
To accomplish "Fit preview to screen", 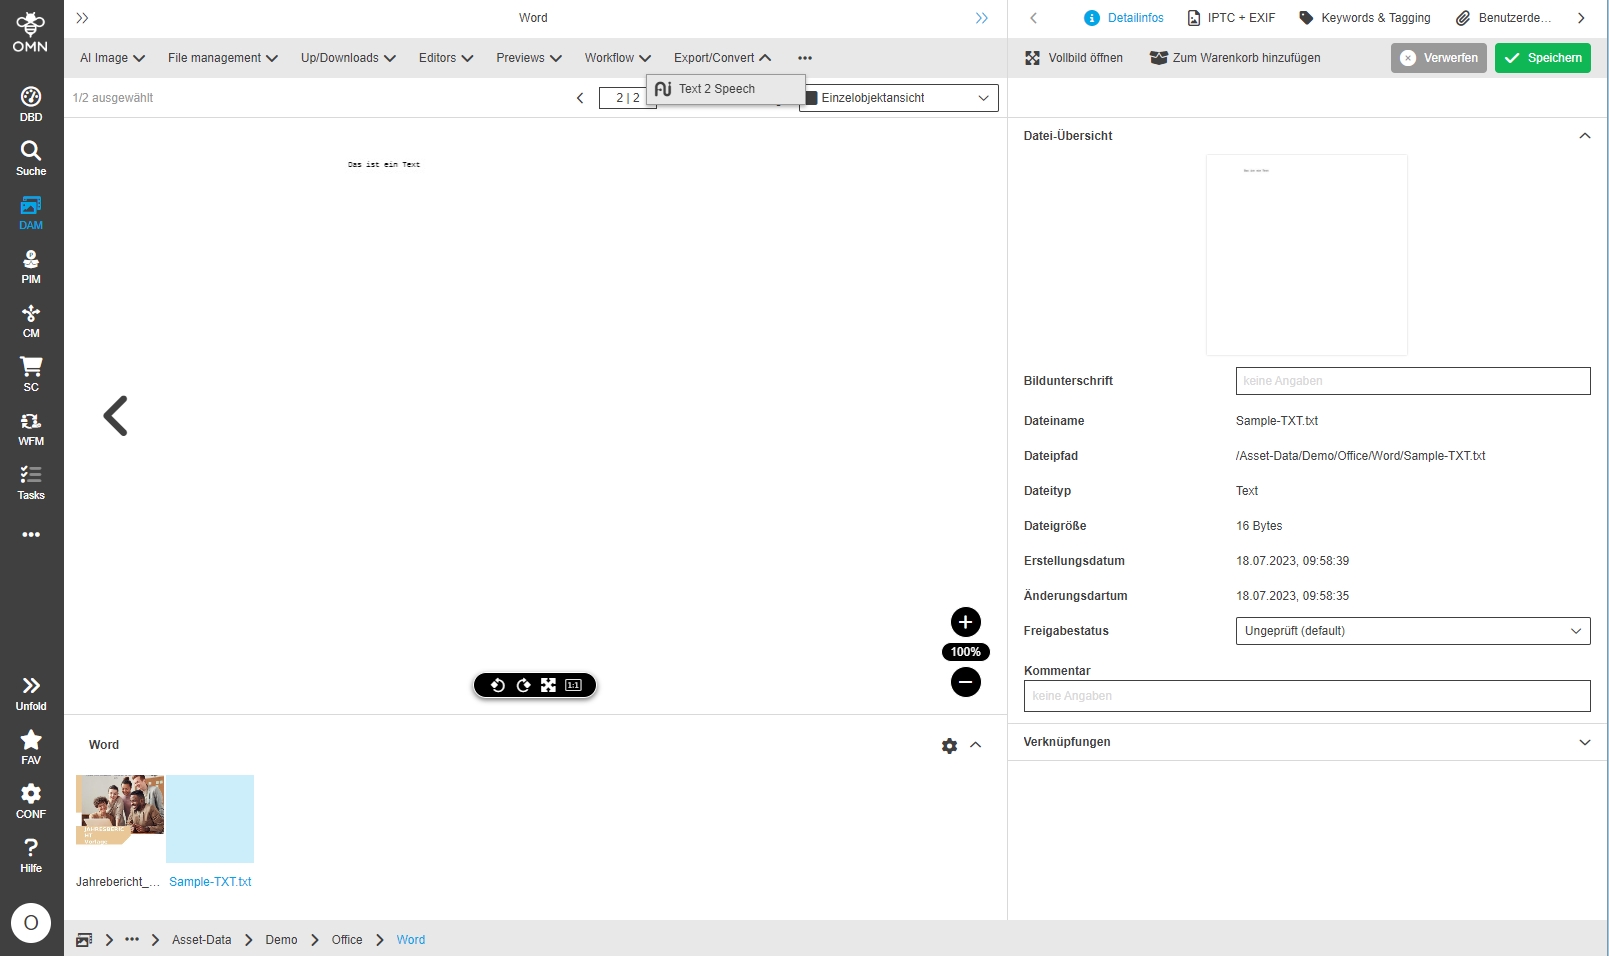I will pos(548,685).
